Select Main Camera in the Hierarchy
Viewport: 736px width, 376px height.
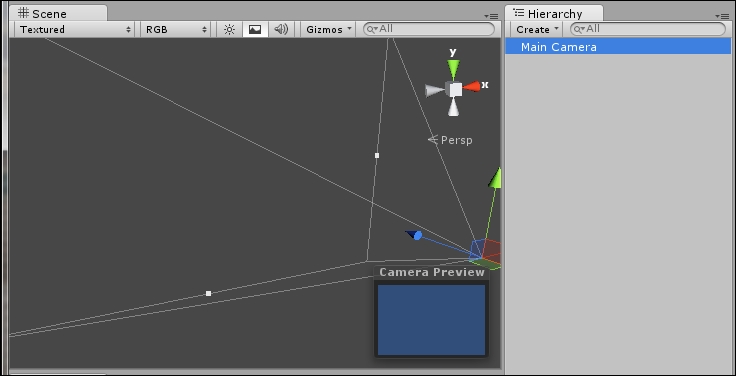tap(618, 46)
